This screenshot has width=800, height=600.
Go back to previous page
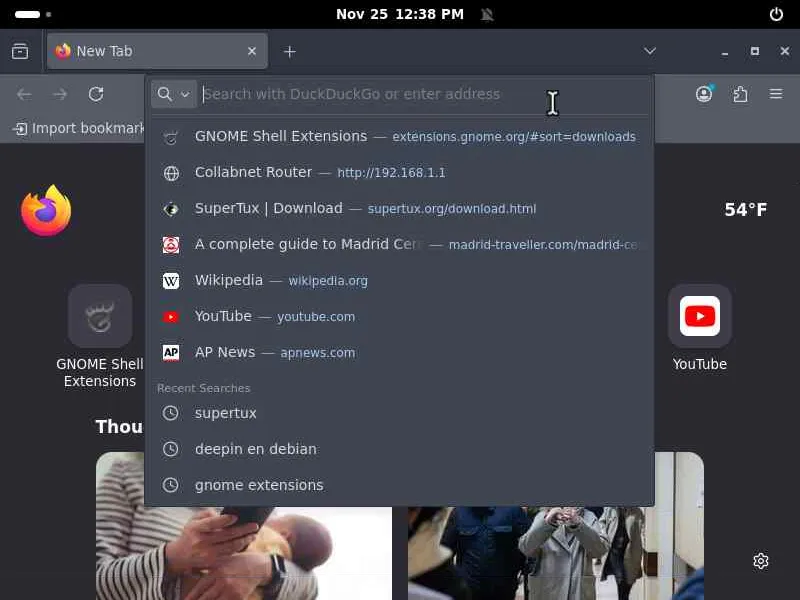click(x=24, y=94)
